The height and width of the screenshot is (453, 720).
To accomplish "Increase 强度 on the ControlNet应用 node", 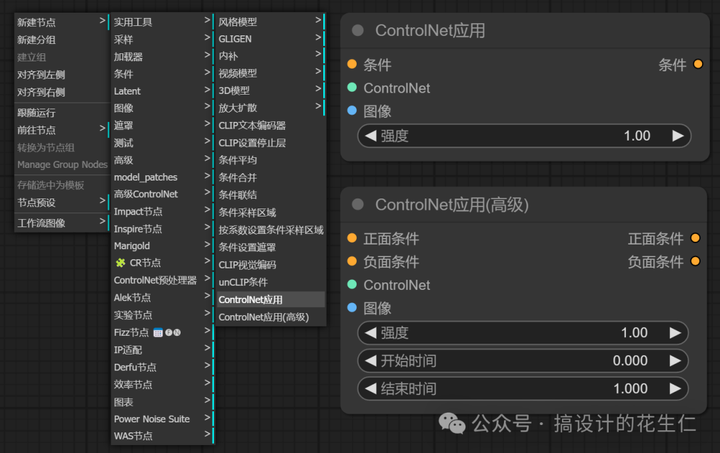I will tap(678, 136).
